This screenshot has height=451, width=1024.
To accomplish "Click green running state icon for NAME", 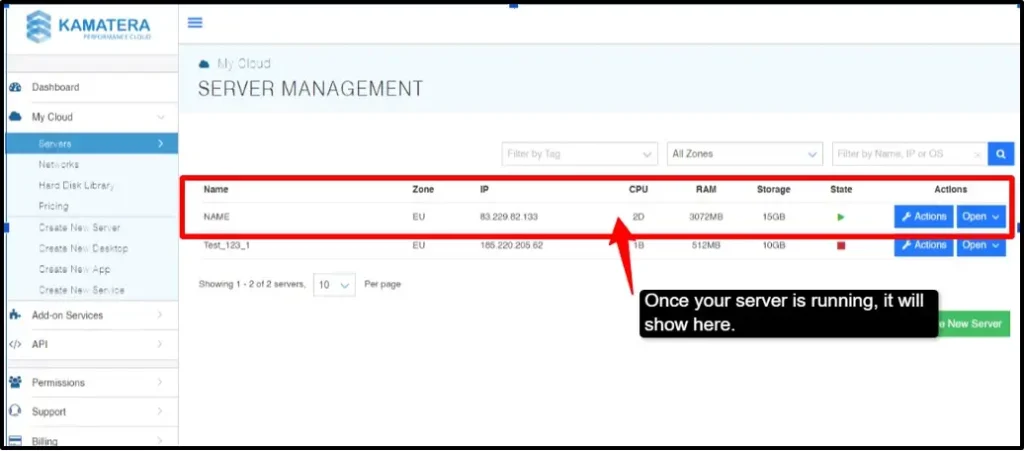I will (840, 217).
